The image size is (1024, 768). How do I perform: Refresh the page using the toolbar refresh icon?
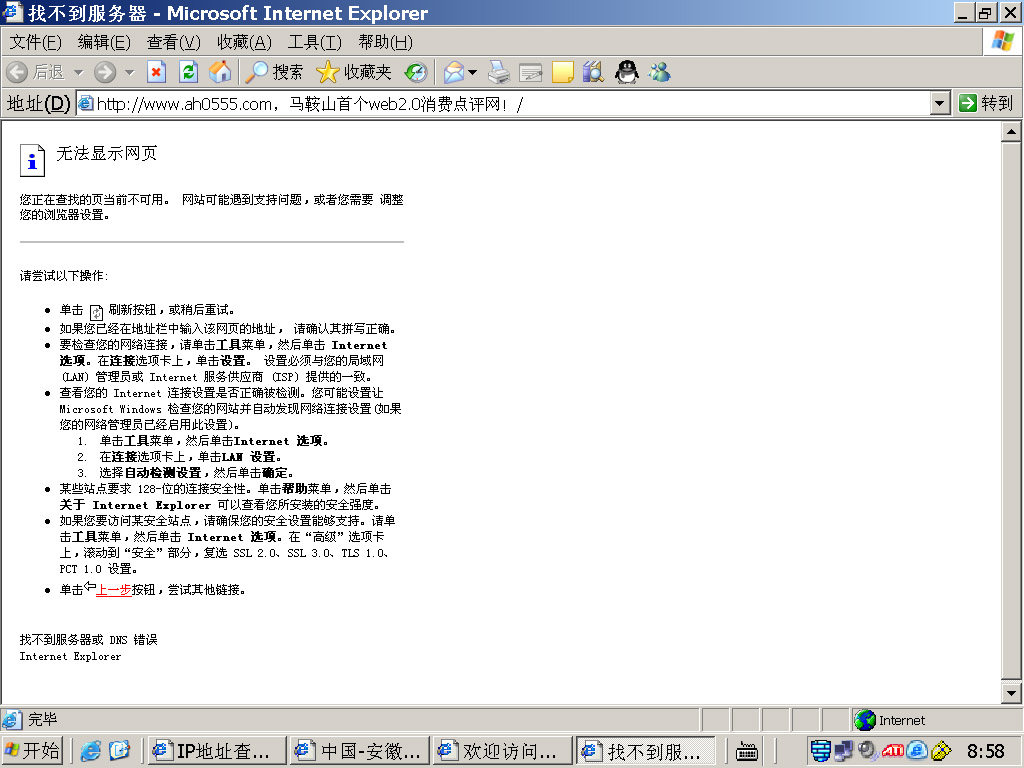189,72
